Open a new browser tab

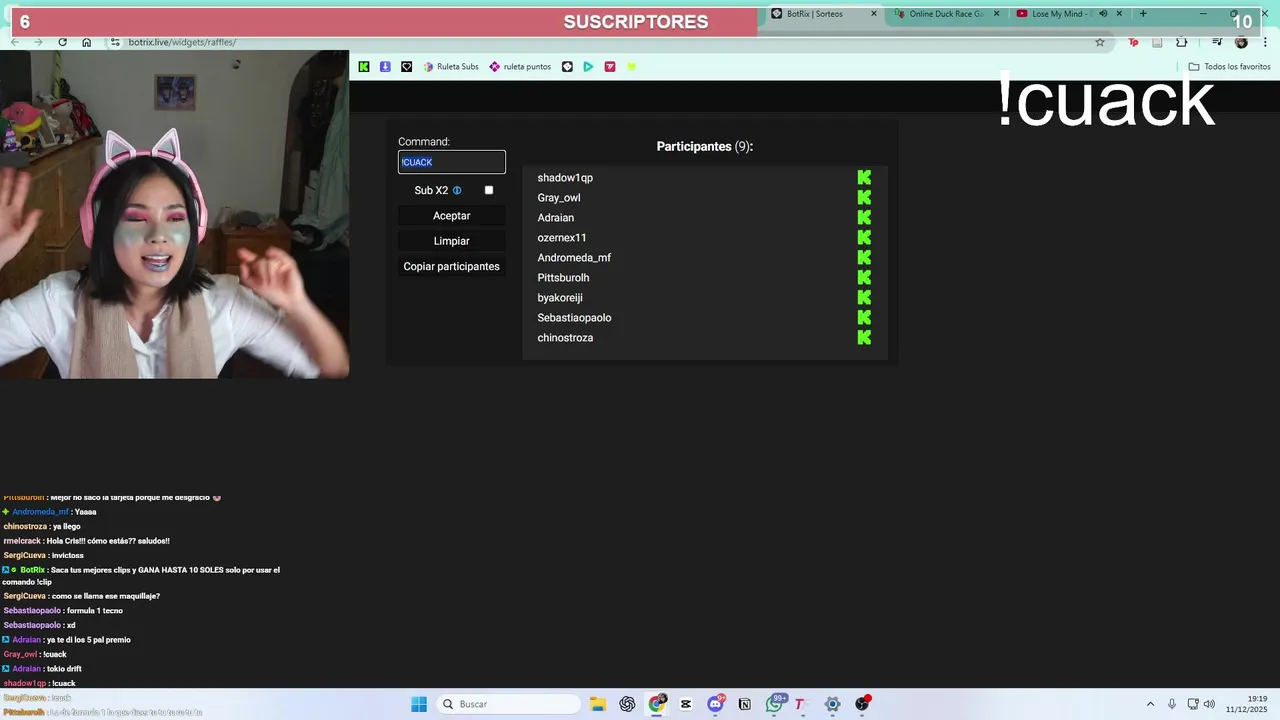pos(1143,14)
